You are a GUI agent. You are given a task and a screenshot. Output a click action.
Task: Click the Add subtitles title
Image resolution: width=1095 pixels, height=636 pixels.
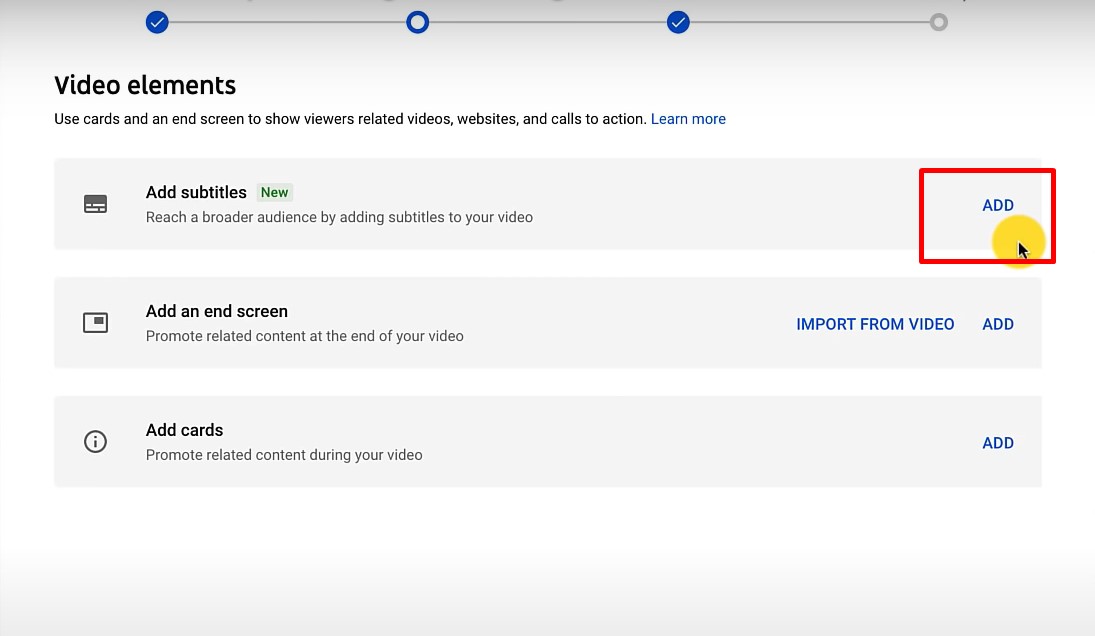(x=196, y=192)
